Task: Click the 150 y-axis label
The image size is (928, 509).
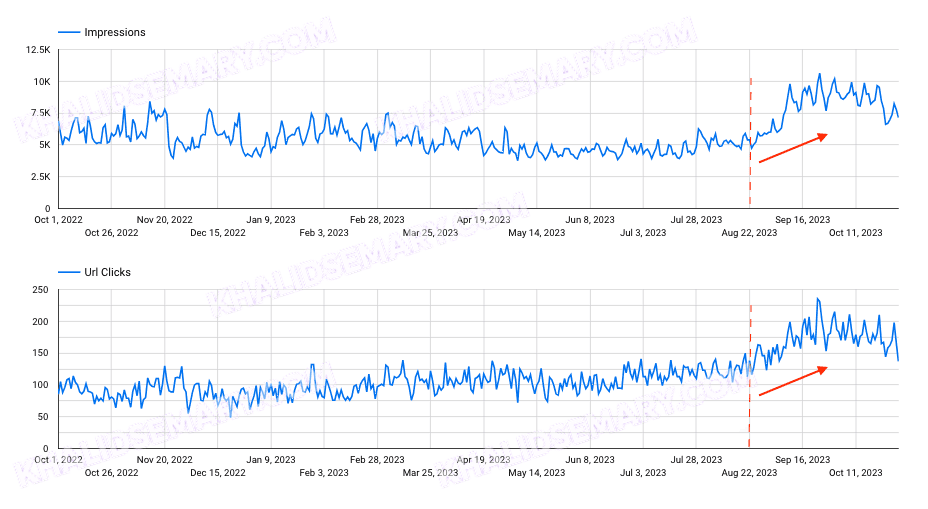Action: (40, 353)
